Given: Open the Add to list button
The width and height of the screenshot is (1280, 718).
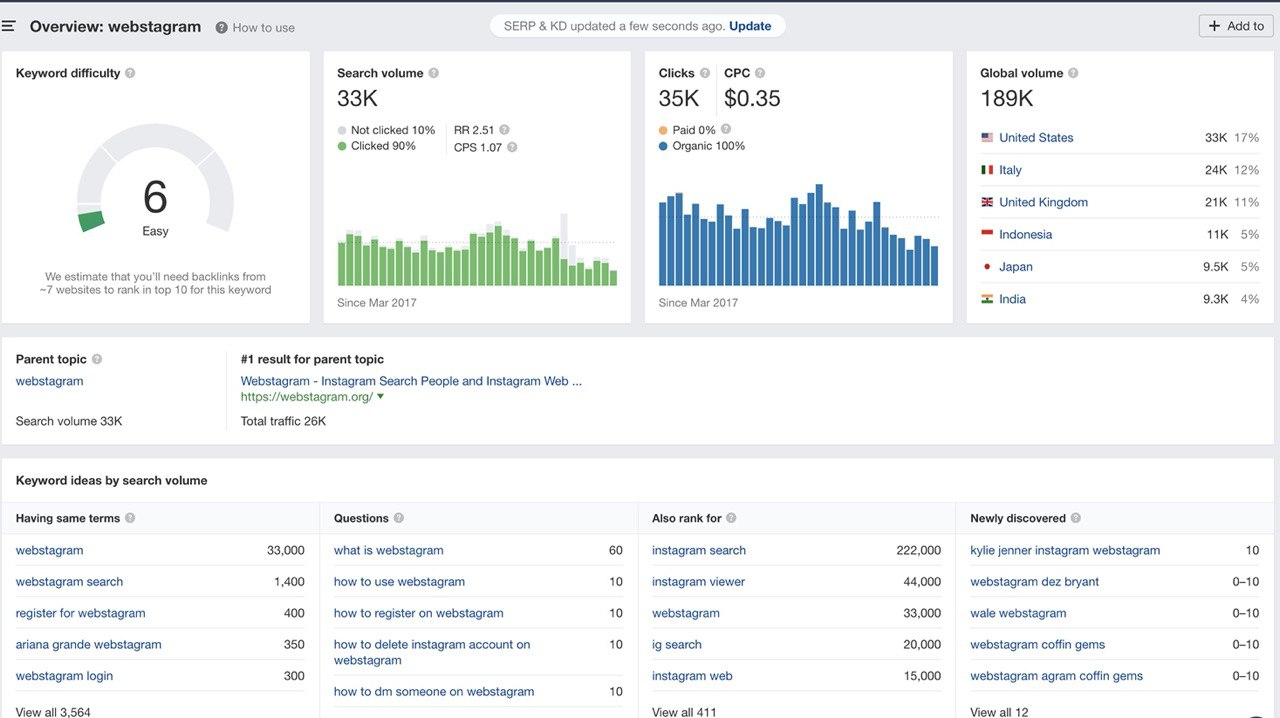Looking at the screenshot, I should [x=1236, y=26].
